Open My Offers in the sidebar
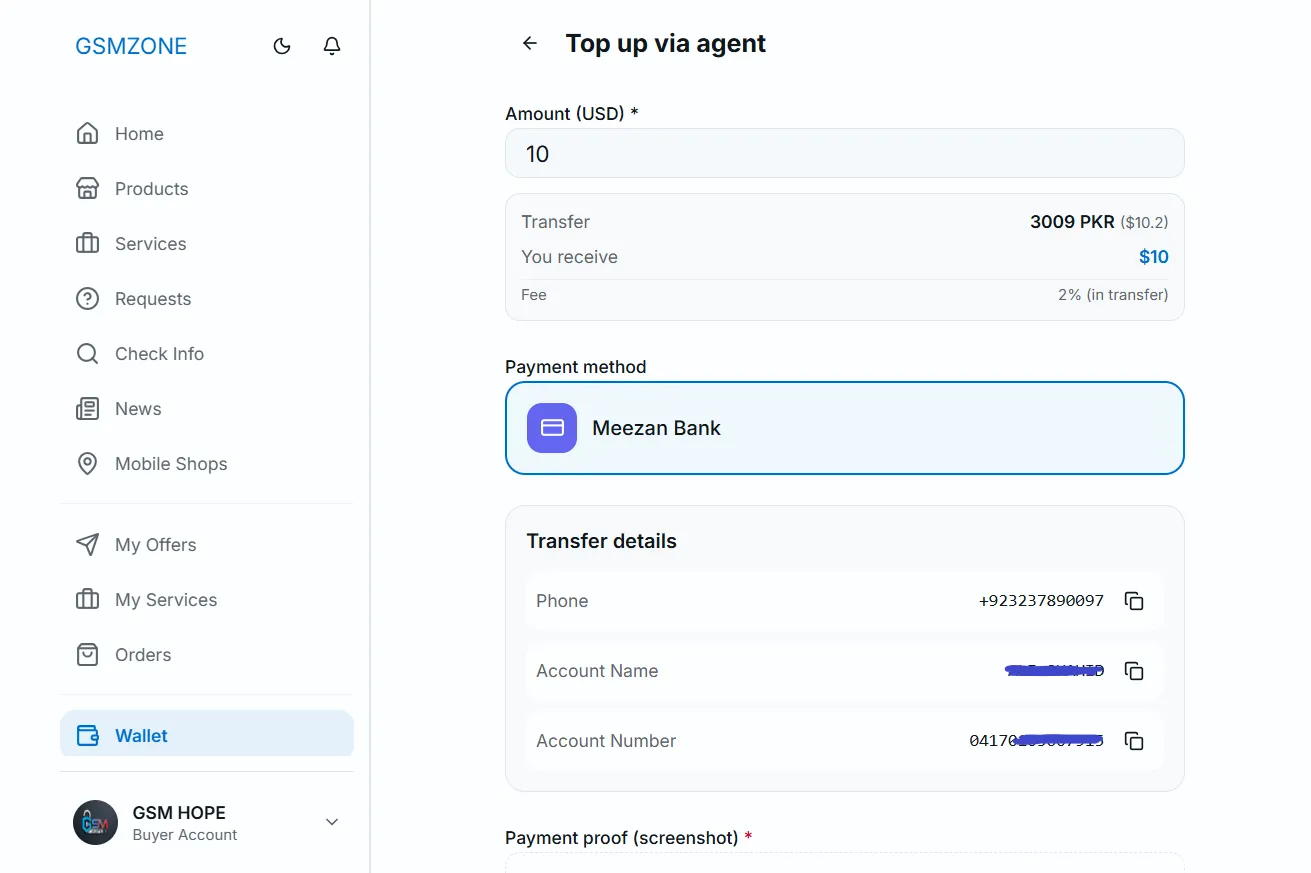Image resolution: width=1311 pixels, height=873 pixels. [x=155, y=545]
